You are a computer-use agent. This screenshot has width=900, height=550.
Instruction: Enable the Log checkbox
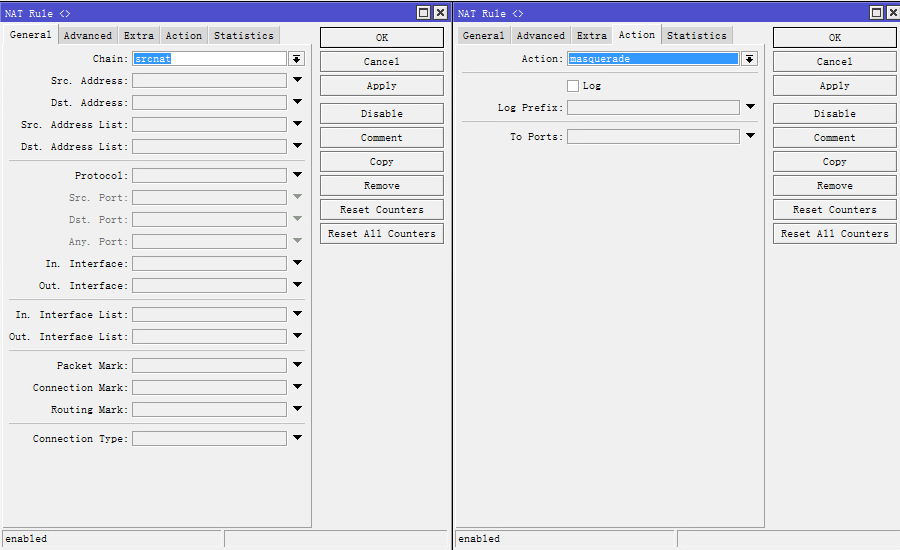click(x=573, y=86)
